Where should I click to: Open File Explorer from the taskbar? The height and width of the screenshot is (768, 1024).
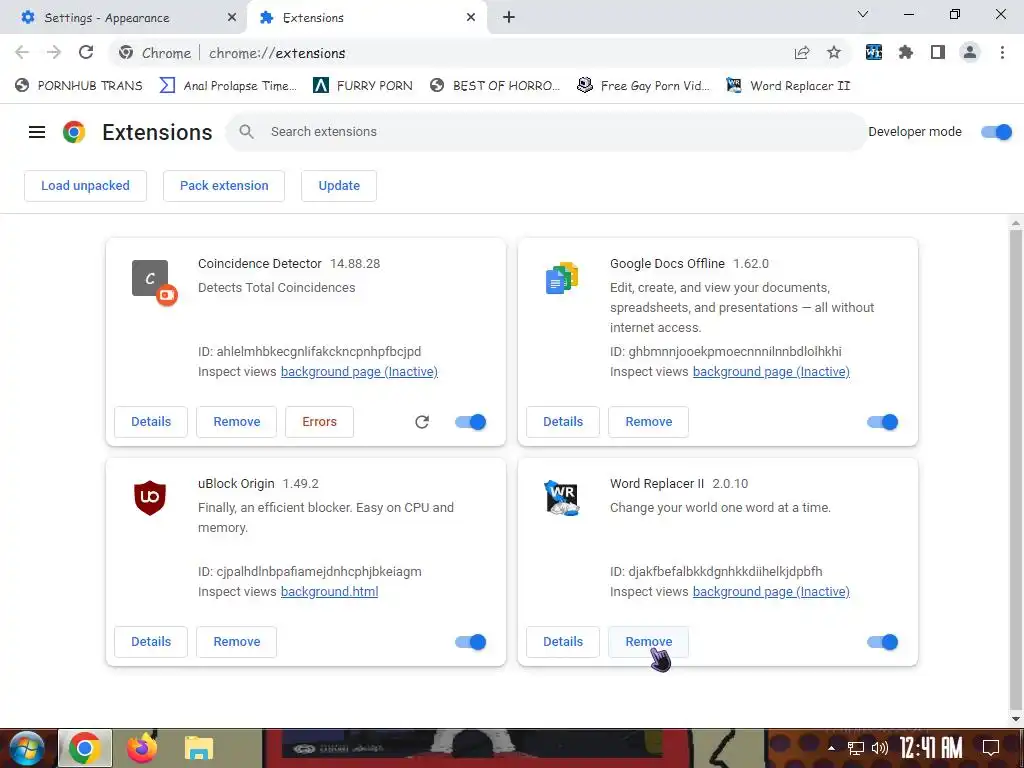199,748
